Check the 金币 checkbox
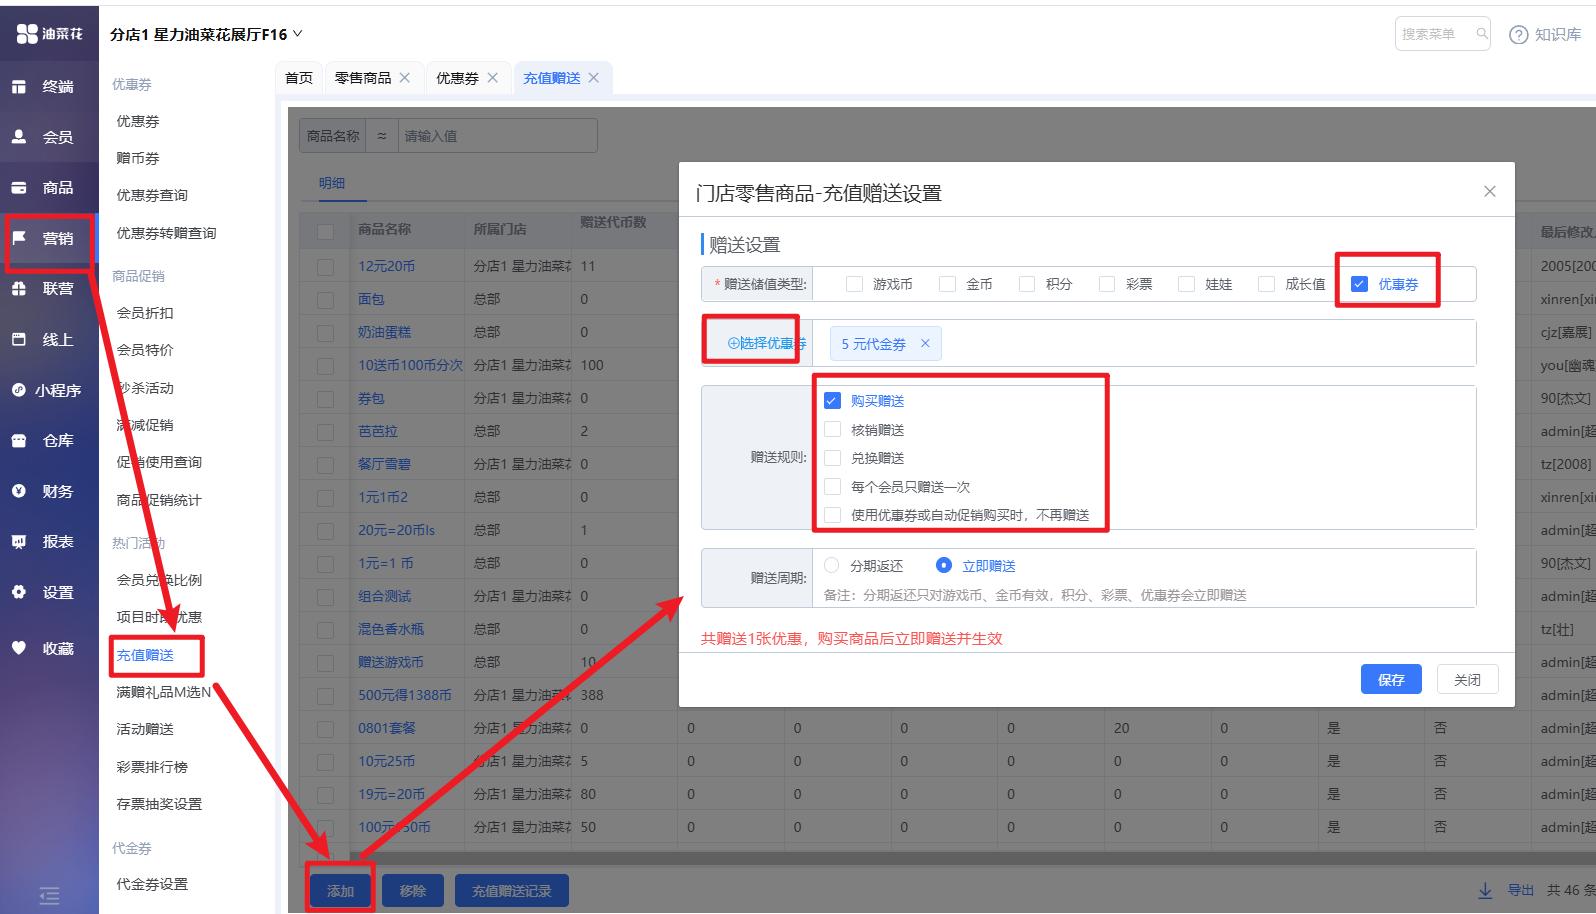1596x914 pixels. point(947,284)
